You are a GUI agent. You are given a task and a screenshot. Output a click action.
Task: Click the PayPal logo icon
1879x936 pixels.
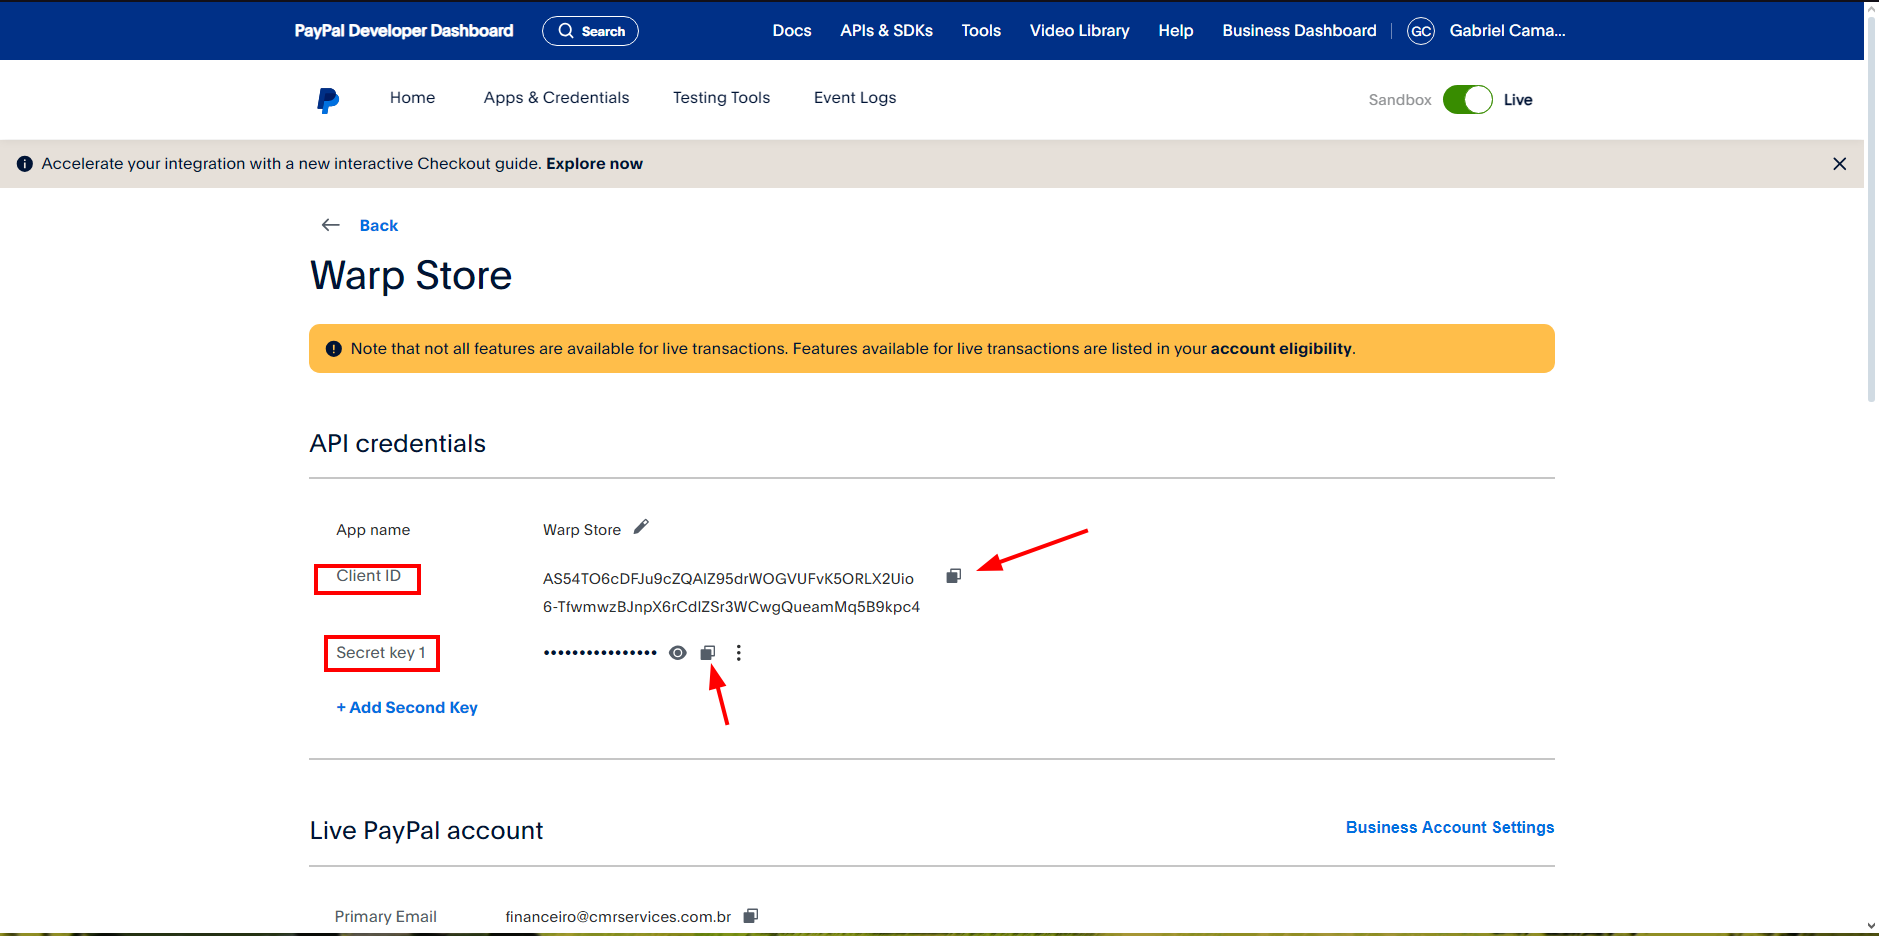(328, 100)
